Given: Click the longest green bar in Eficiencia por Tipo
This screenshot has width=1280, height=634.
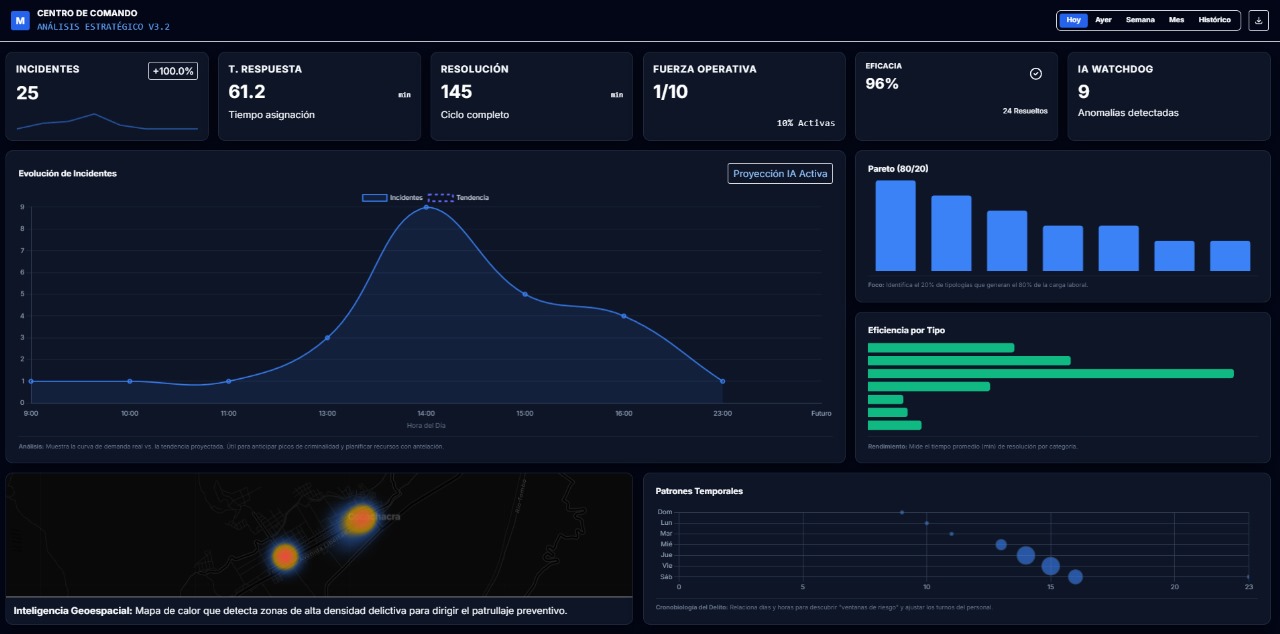Looking at the screenshot, I should [x=1050, y=373].
